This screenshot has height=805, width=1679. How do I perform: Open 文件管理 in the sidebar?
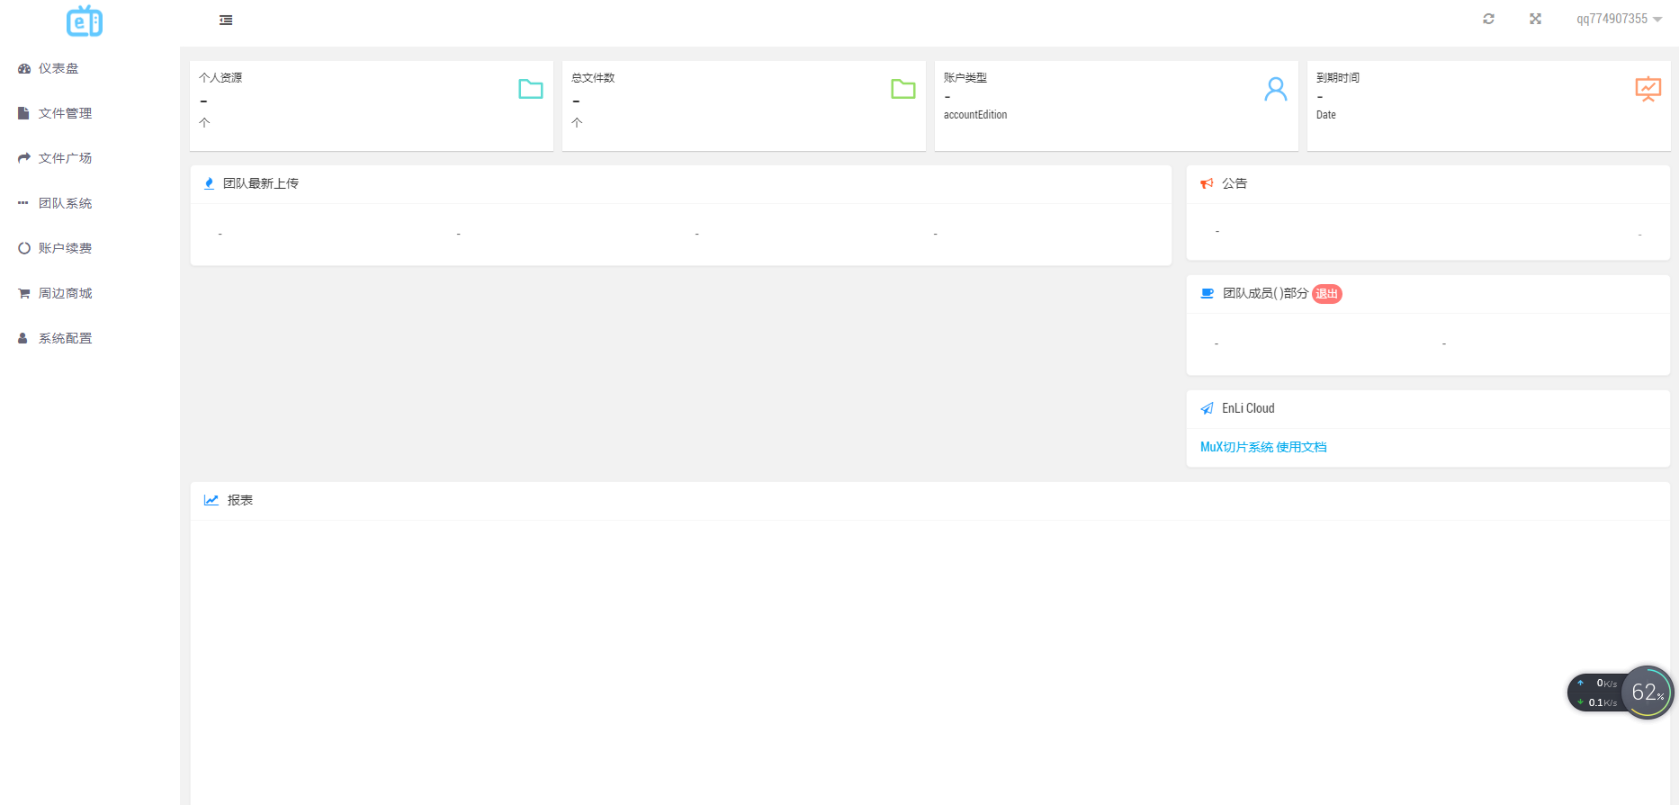[x=64, y=114]
